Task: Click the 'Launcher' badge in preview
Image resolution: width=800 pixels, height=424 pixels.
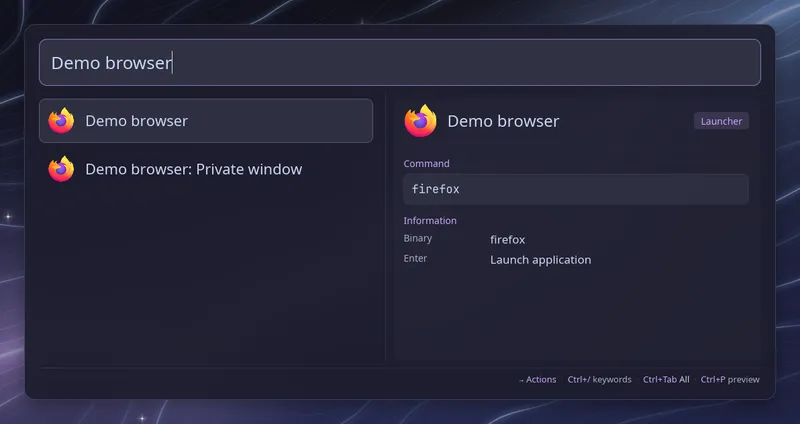Action: [x=721, y=121]
